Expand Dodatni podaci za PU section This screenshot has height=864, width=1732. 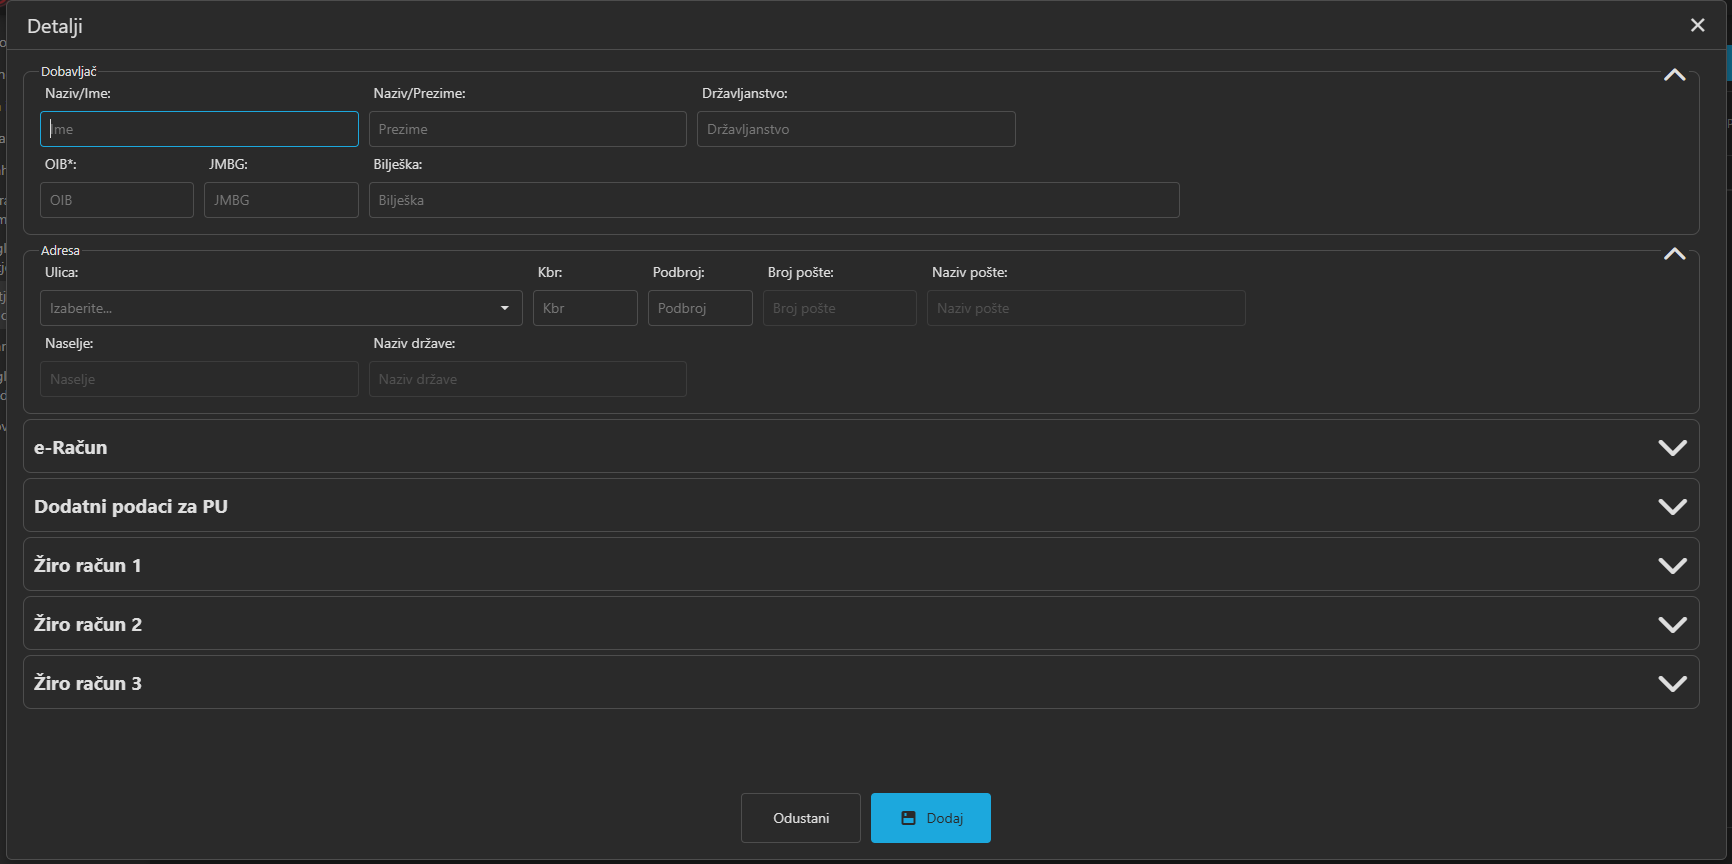(x=1672, y=506)
